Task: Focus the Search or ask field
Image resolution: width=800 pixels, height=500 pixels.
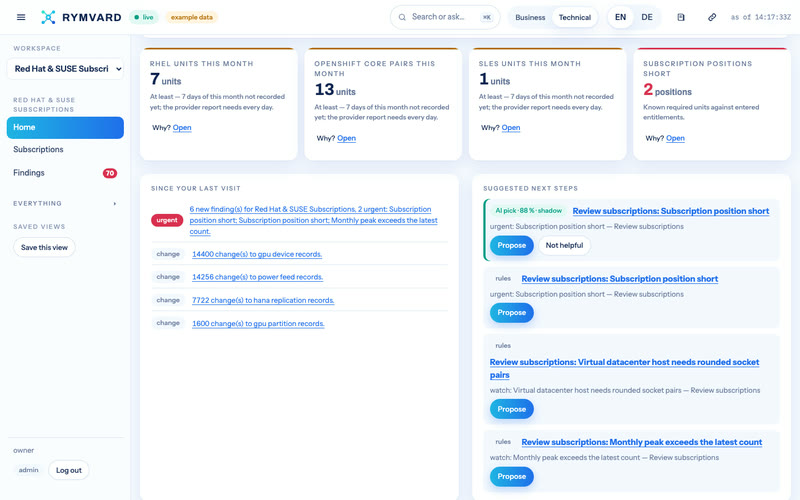Action: [x=445, y=17]
